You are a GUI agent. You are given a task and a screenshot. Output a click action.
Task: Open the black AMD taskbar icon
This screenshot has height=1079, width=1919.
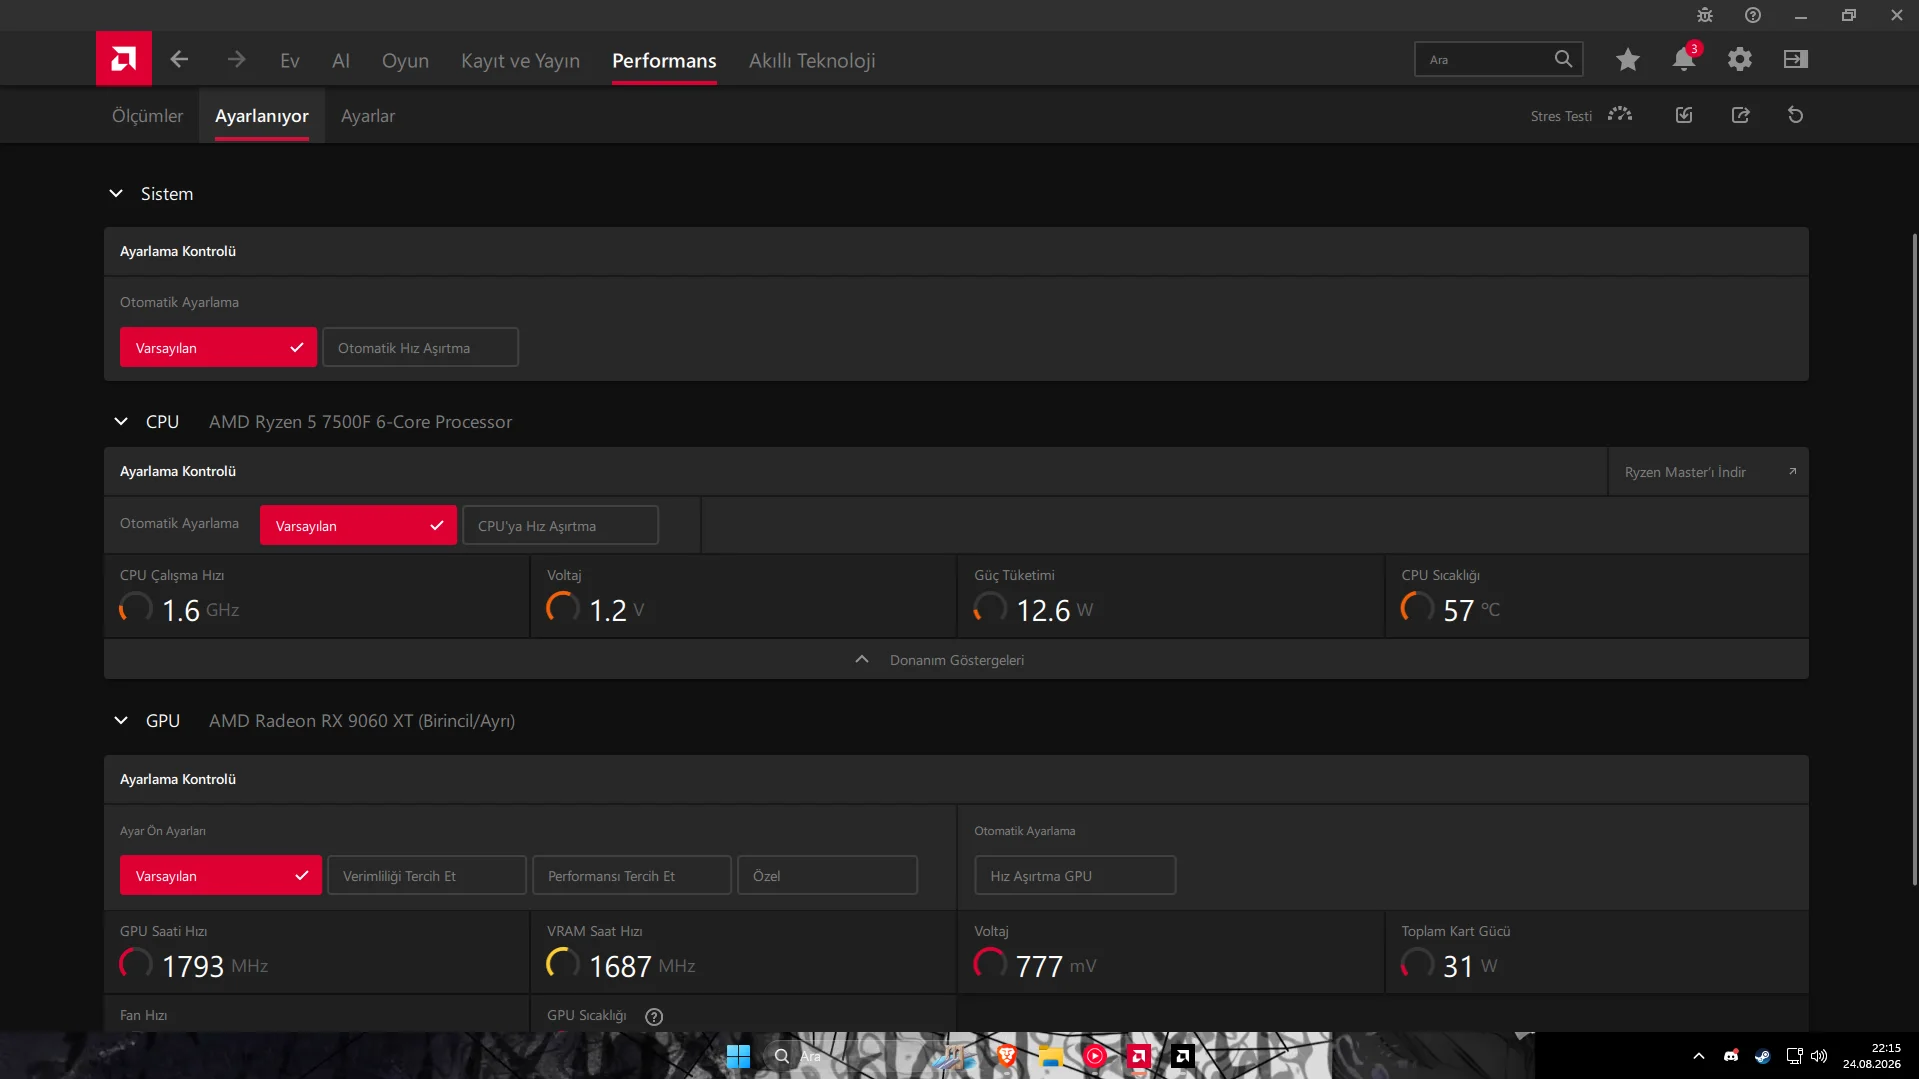[1183, 1056]
